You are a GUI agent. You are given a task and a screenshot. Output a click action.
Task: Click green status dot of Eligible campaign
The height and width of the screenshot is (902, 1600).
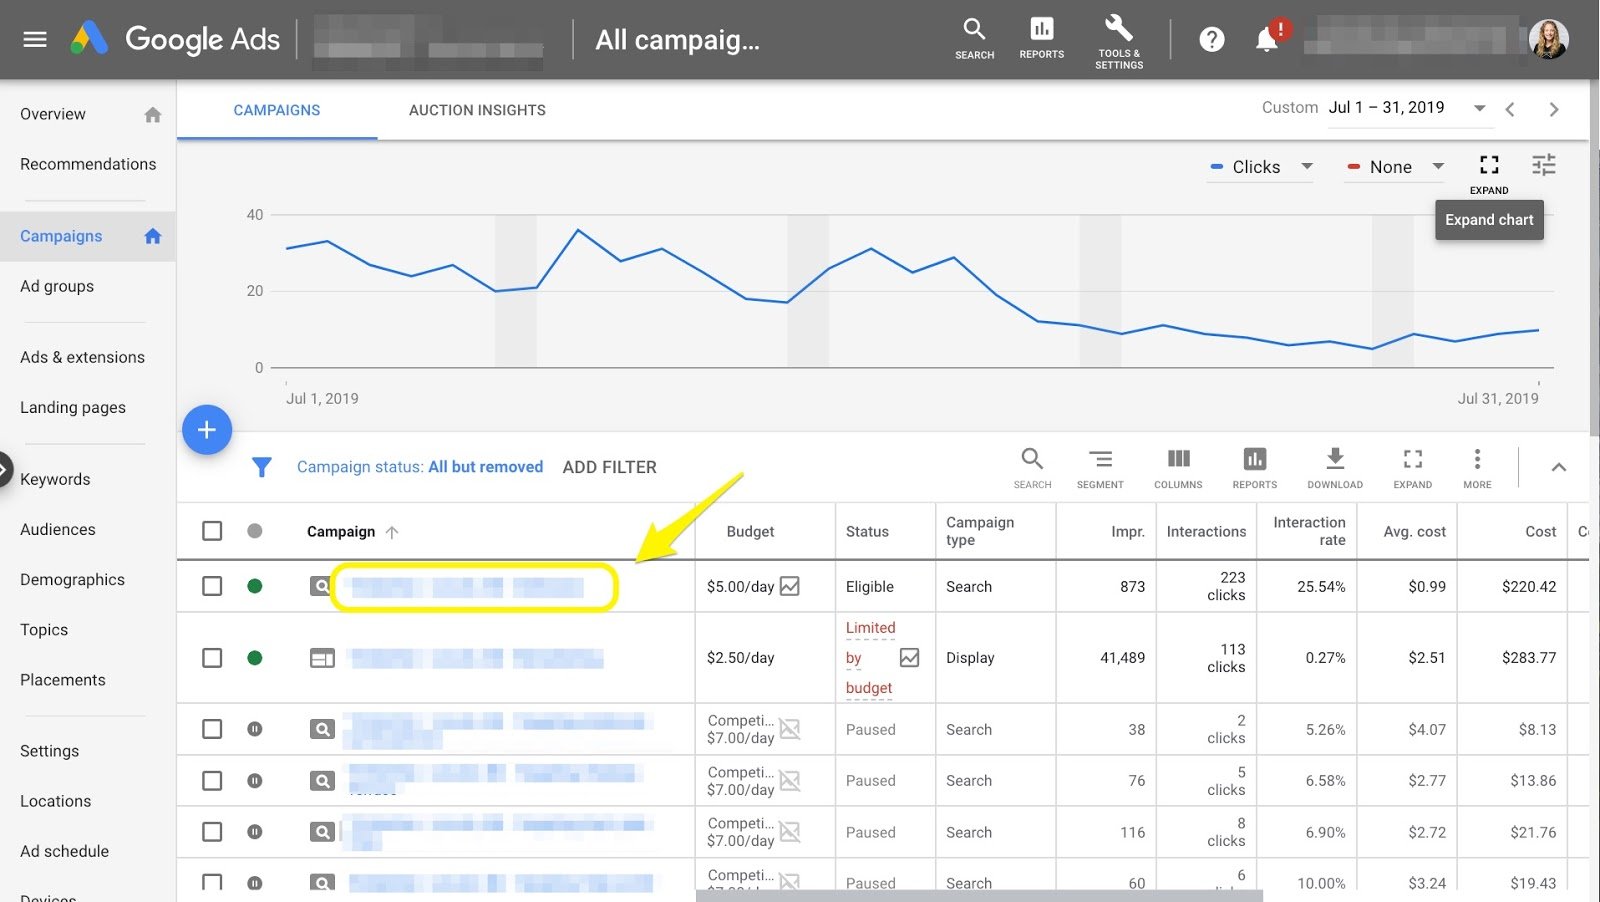[255, 586]
